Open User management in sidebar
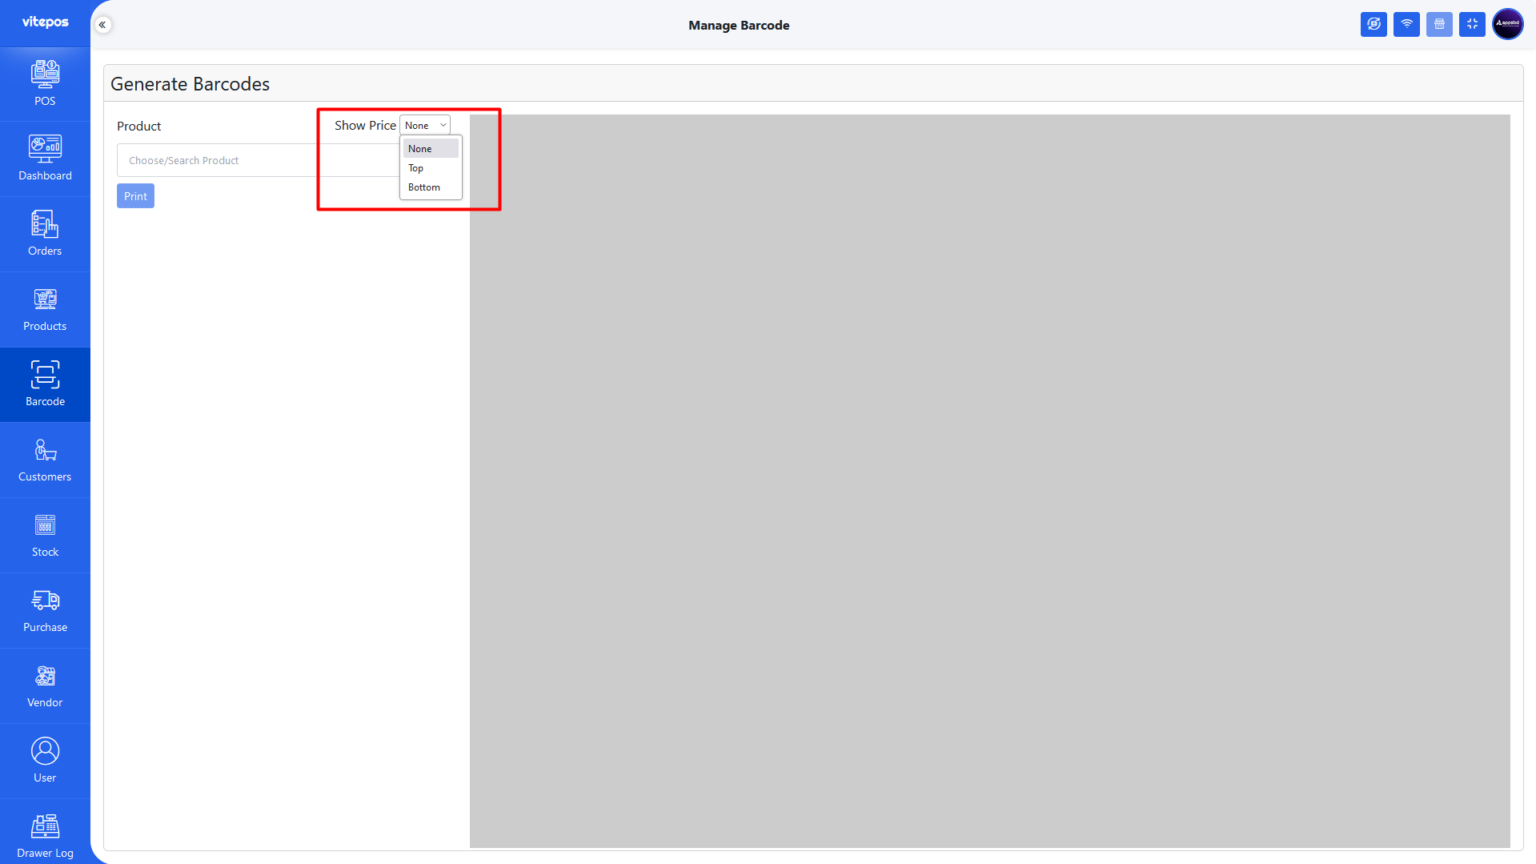This screenshot has height=864, width=1536. [45, 761]
